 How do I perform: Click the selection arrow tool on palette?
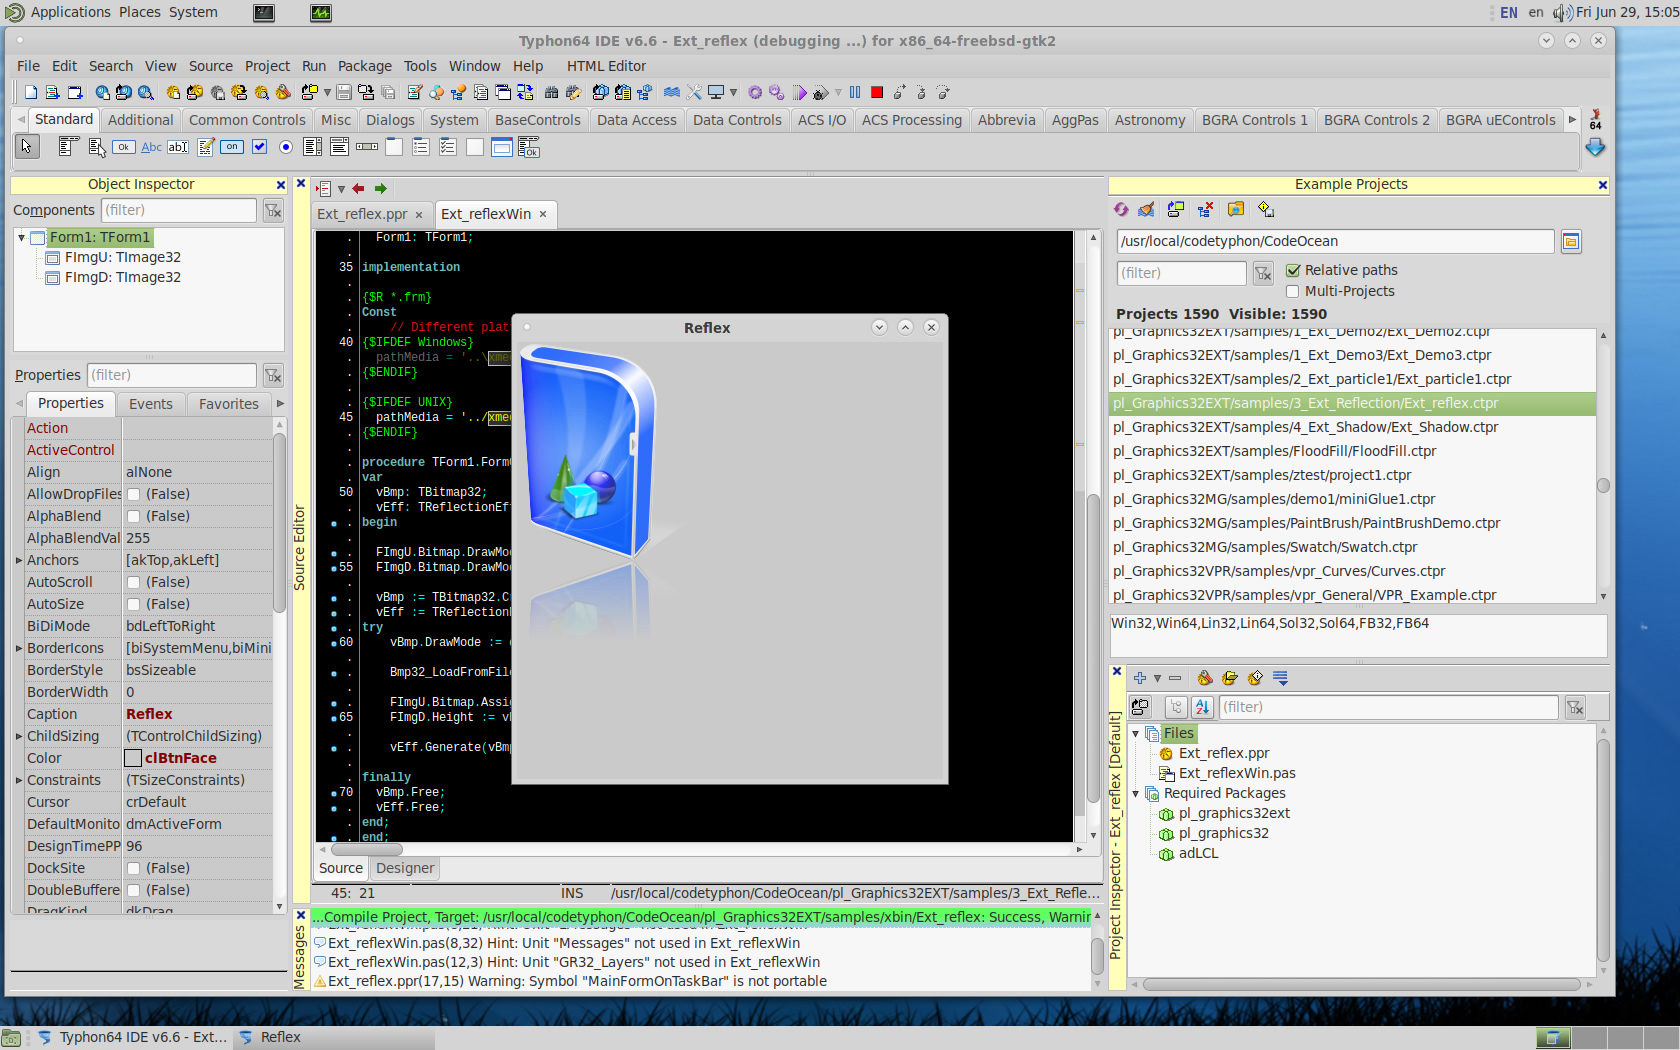(27, 147)
